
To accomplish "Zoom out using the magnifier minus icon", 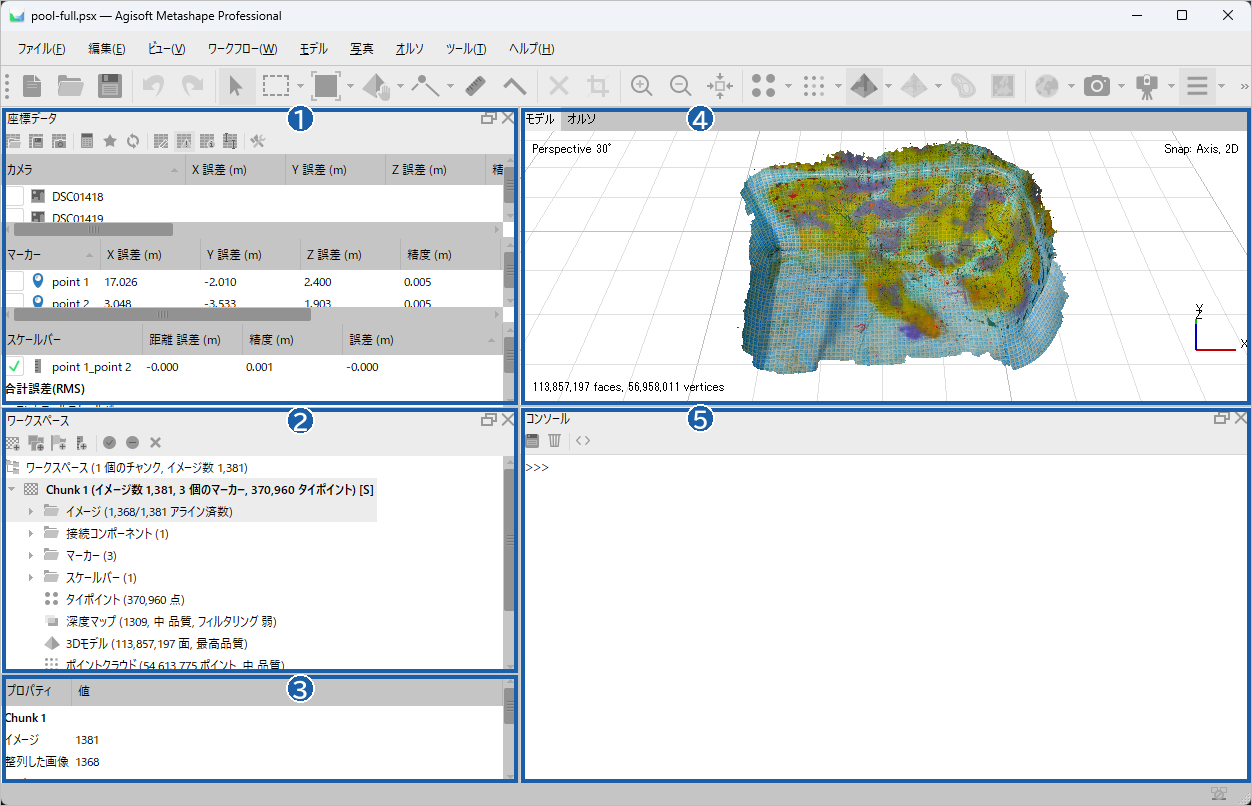I will click(680, 86).
